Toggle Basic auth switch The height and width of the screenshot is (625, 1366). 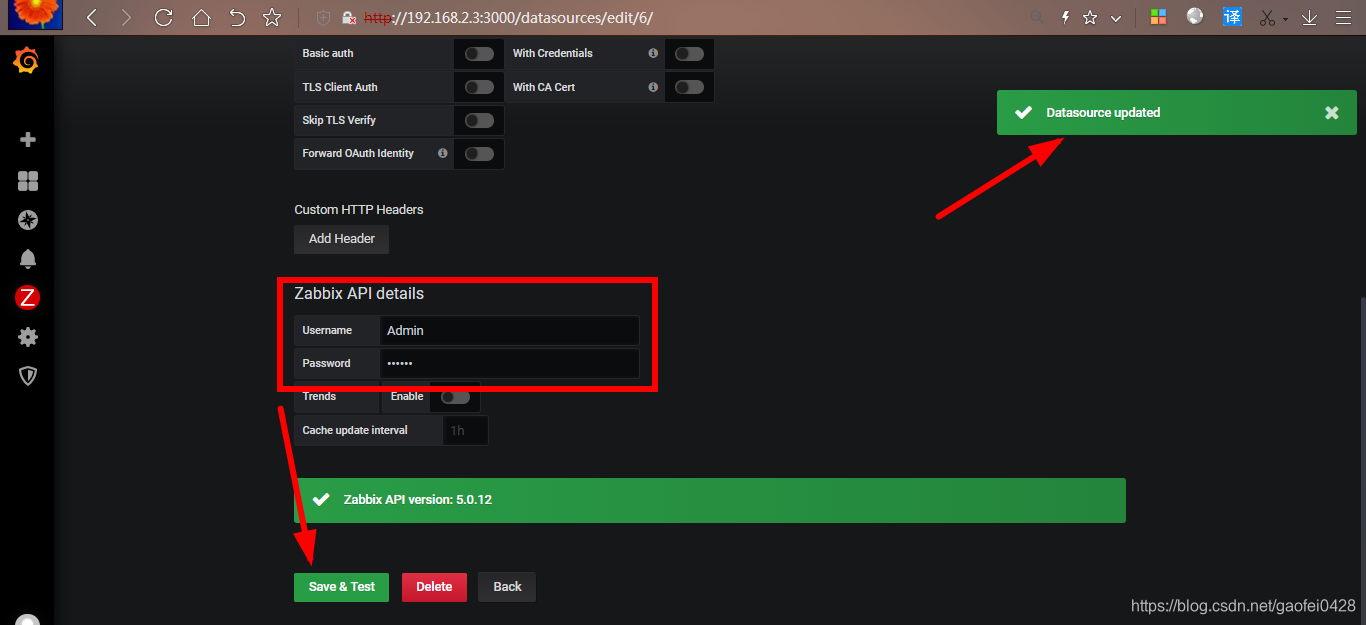point(479,54)
